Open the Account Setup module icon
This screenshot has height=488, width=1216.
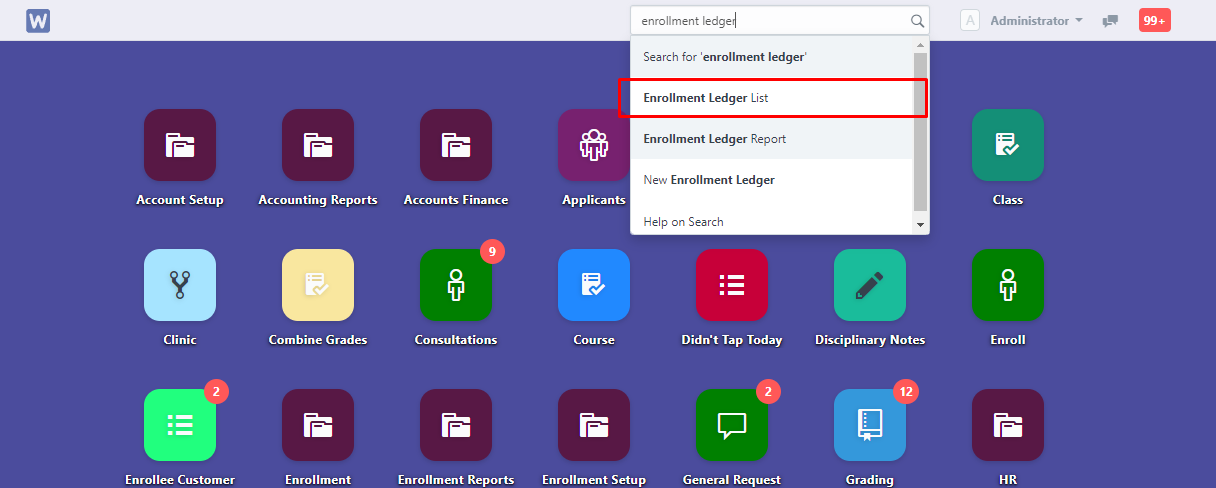(x=180, y=145)
